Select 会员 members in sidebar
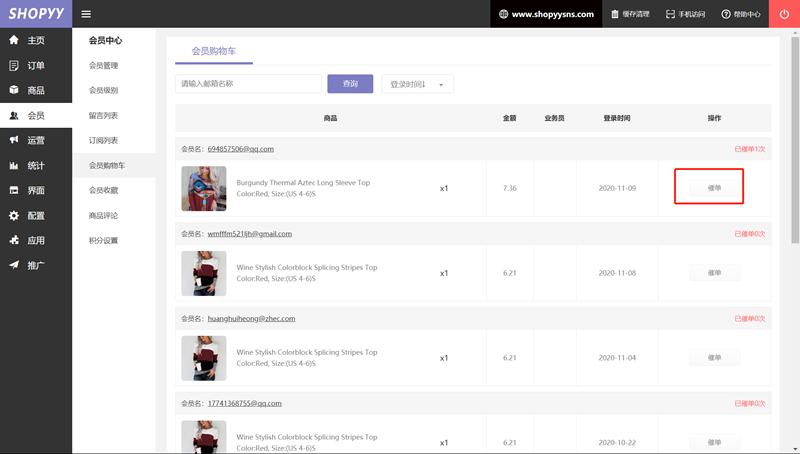The height and width of the screenshot is (454, 800). point(36,115)
